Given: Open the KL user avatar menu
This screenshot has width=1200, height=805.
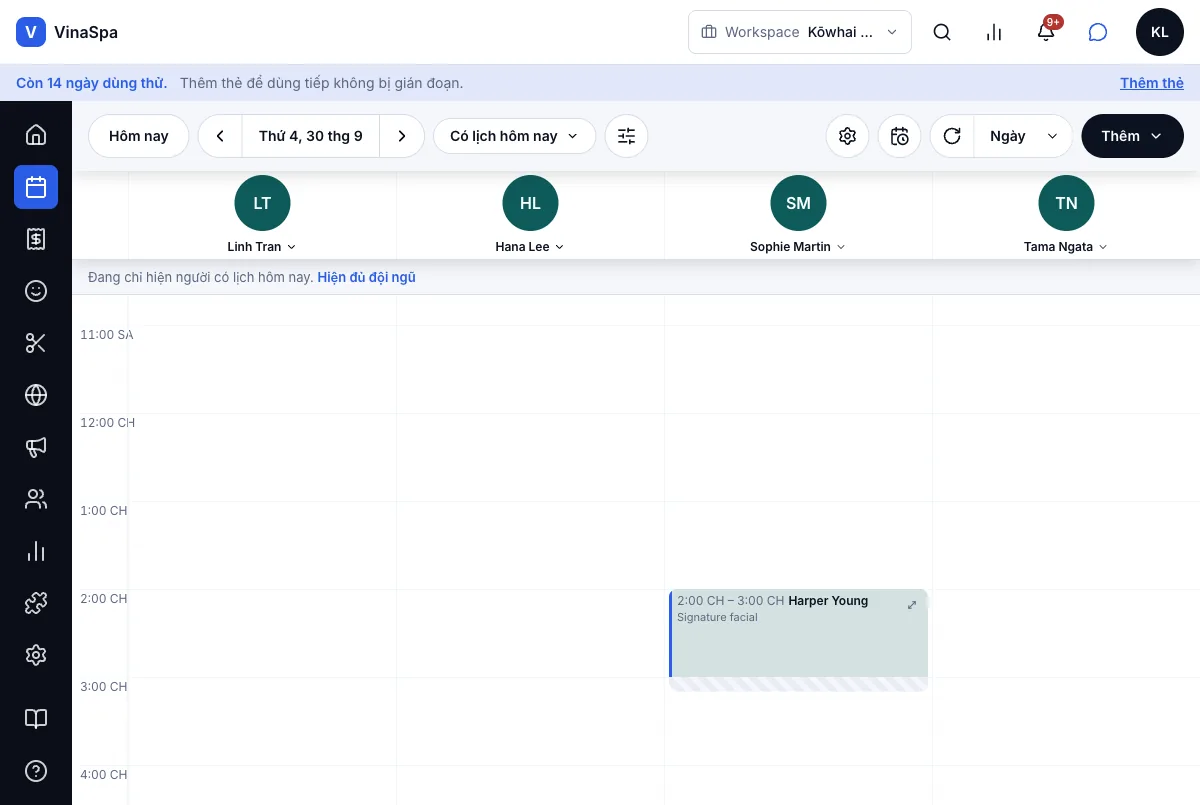Looking at the screenshot, I should [1160, 32].
